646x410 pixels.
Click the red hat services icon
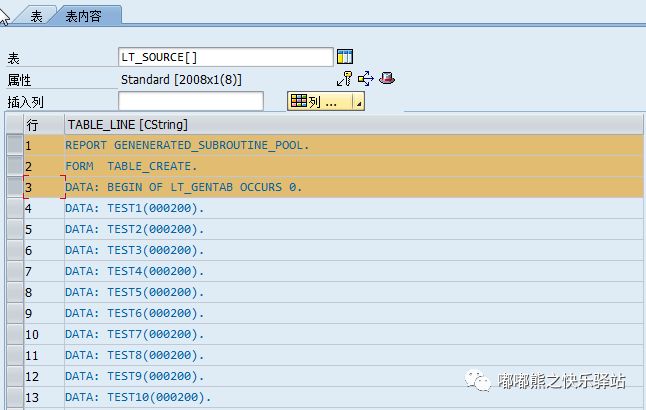pos(387,78)
